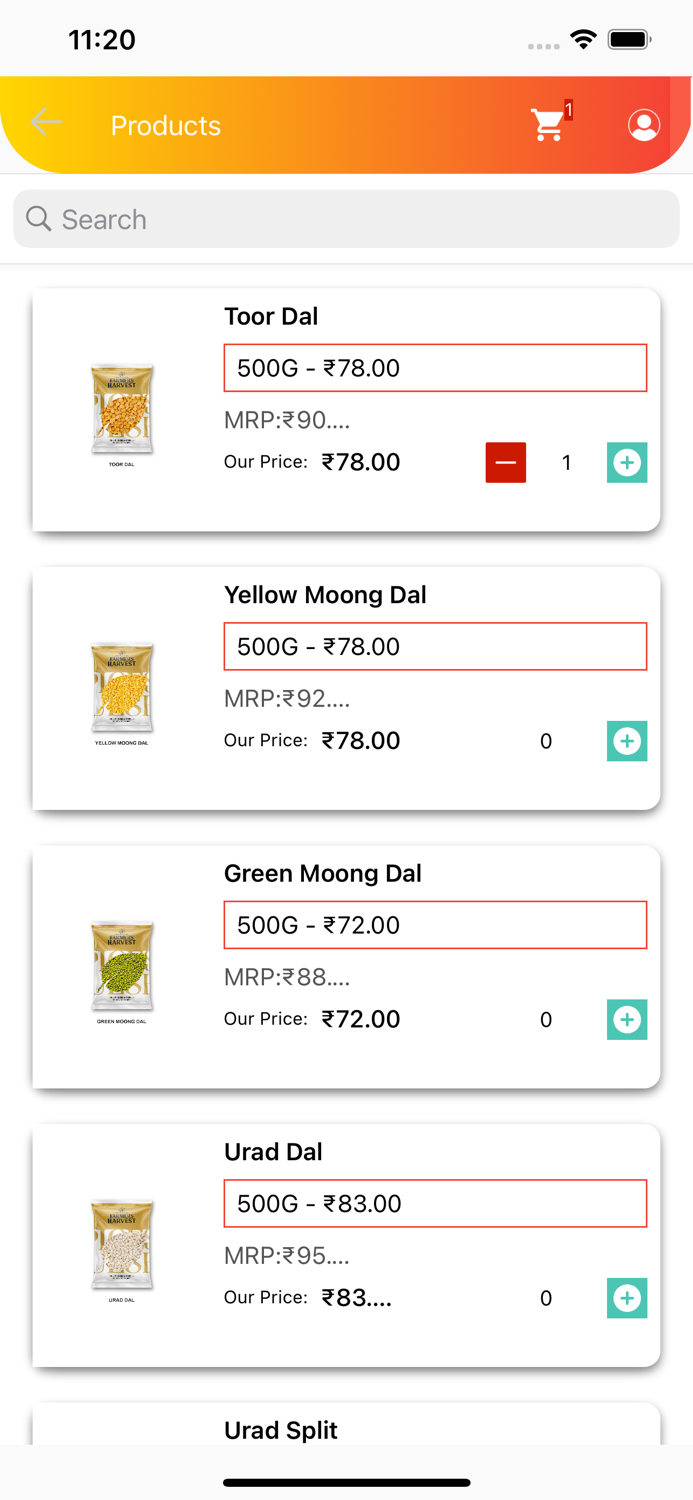Add Green Moong Dal with plus button
The image size is (693, 1500).
(627, 1019)
